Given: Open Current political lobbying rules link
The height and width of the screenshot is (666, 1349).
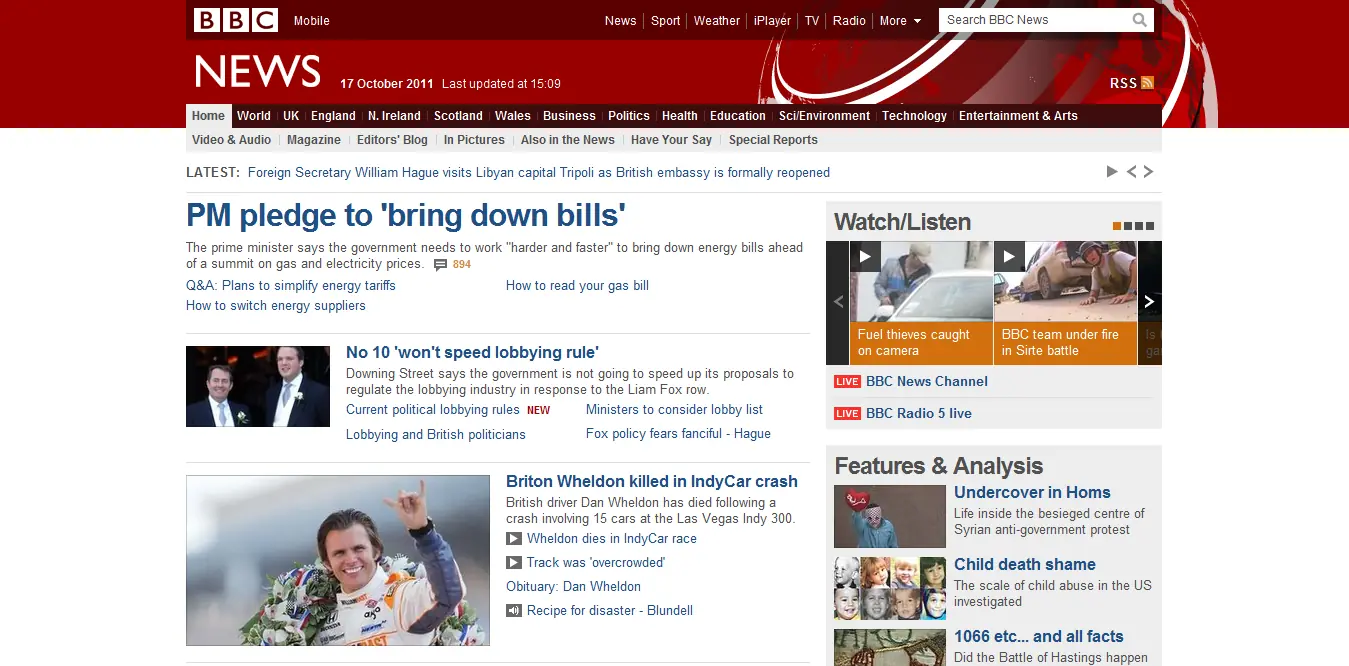Looking at the screenshot, I should coord(433,410).
